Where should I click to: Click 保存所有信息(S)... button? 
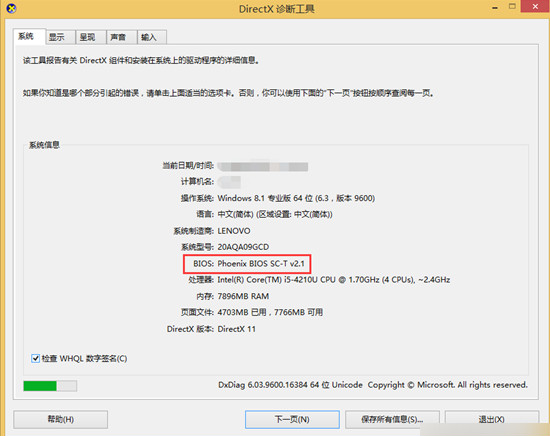(392, 419)
